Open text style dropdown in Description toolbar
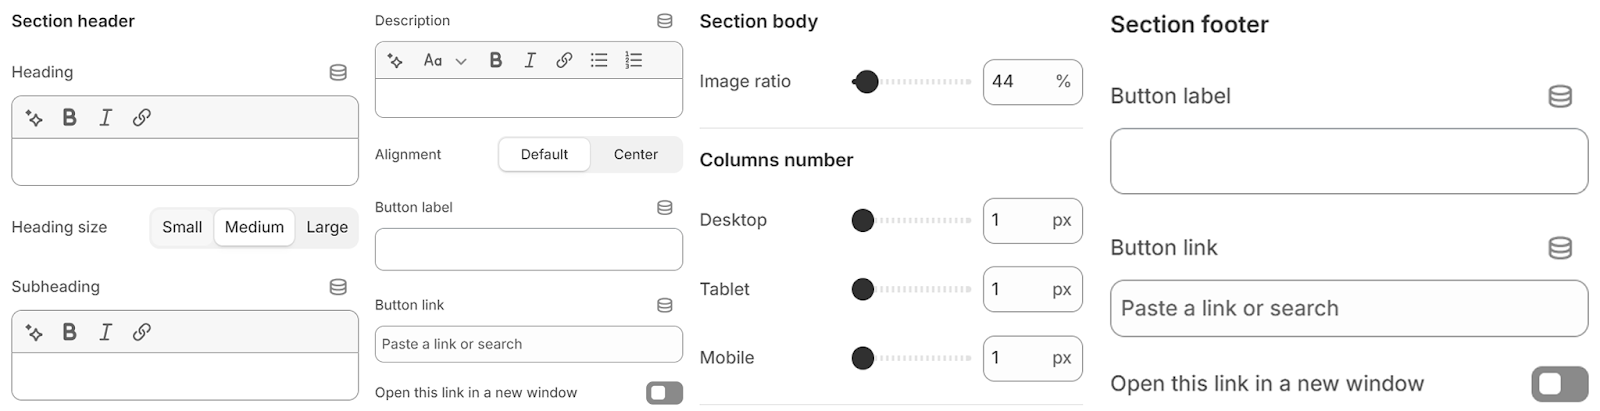 (444, 60)
